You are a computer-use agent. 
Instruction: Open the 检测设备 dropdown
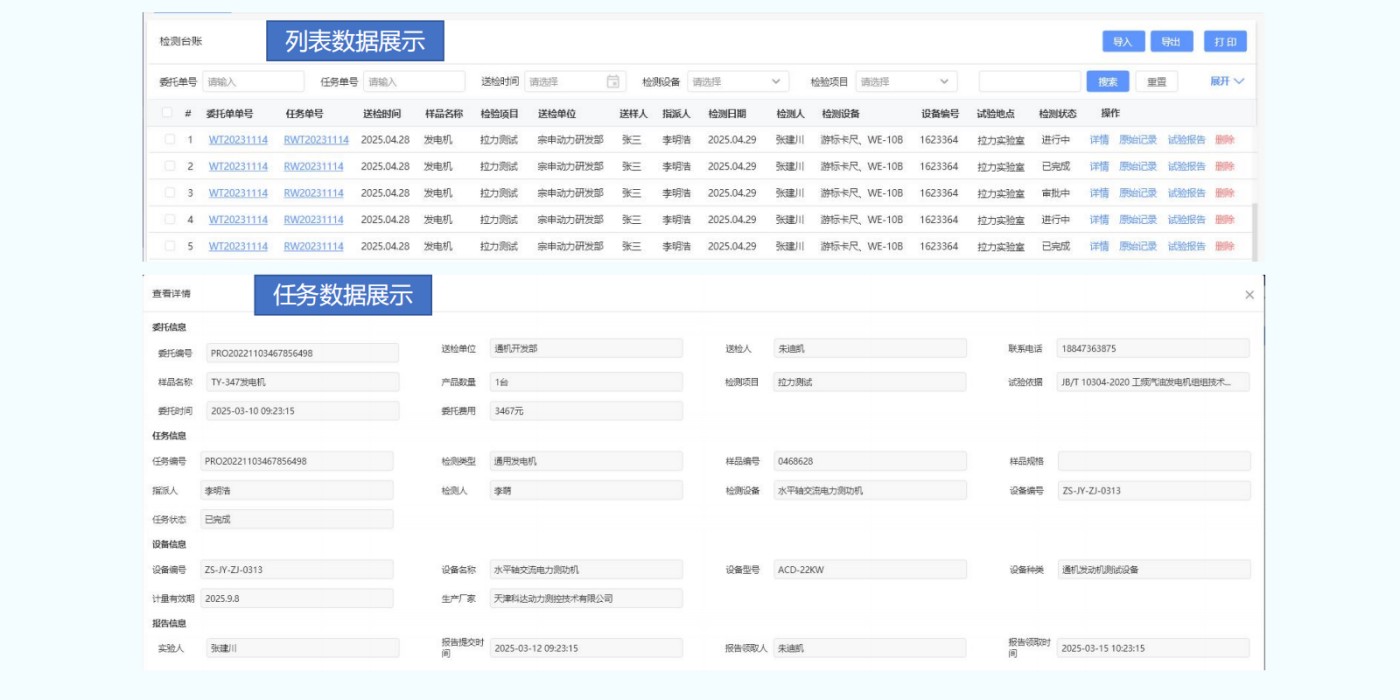click(737, 82)
